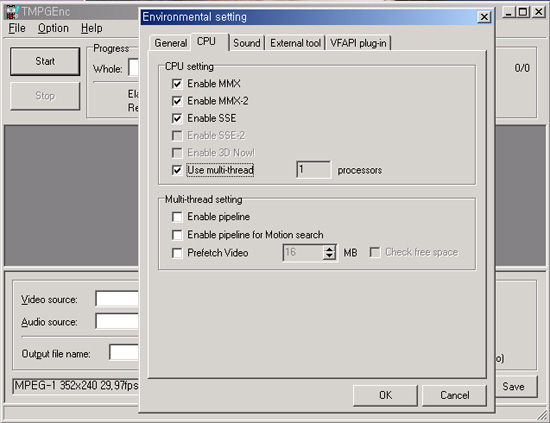Switch to the General tab
The width and height of the screenshot is (550, 423).
click(x=170, y=43)
